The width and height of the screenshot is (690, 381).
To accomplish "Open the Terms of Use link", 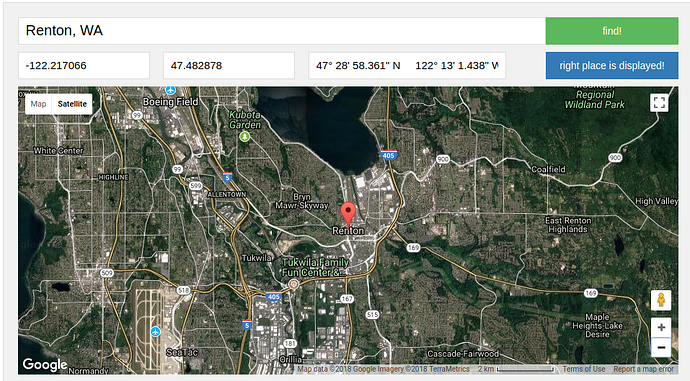I will pos(584,369).
